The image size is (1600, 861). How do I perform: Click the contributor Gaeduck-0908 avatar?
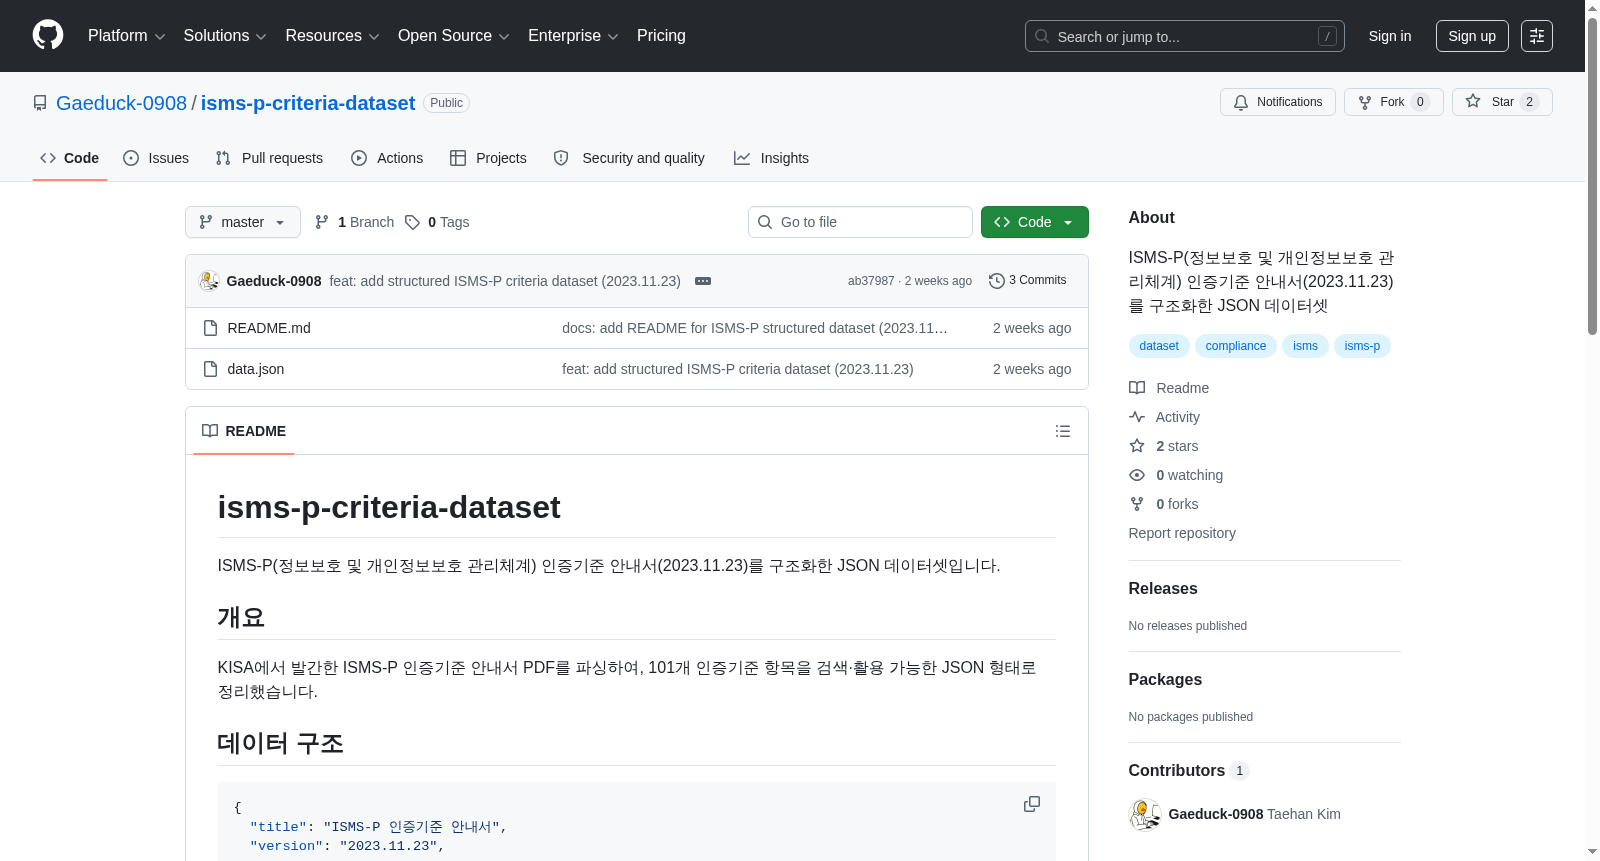click(x=1145, y=814)
